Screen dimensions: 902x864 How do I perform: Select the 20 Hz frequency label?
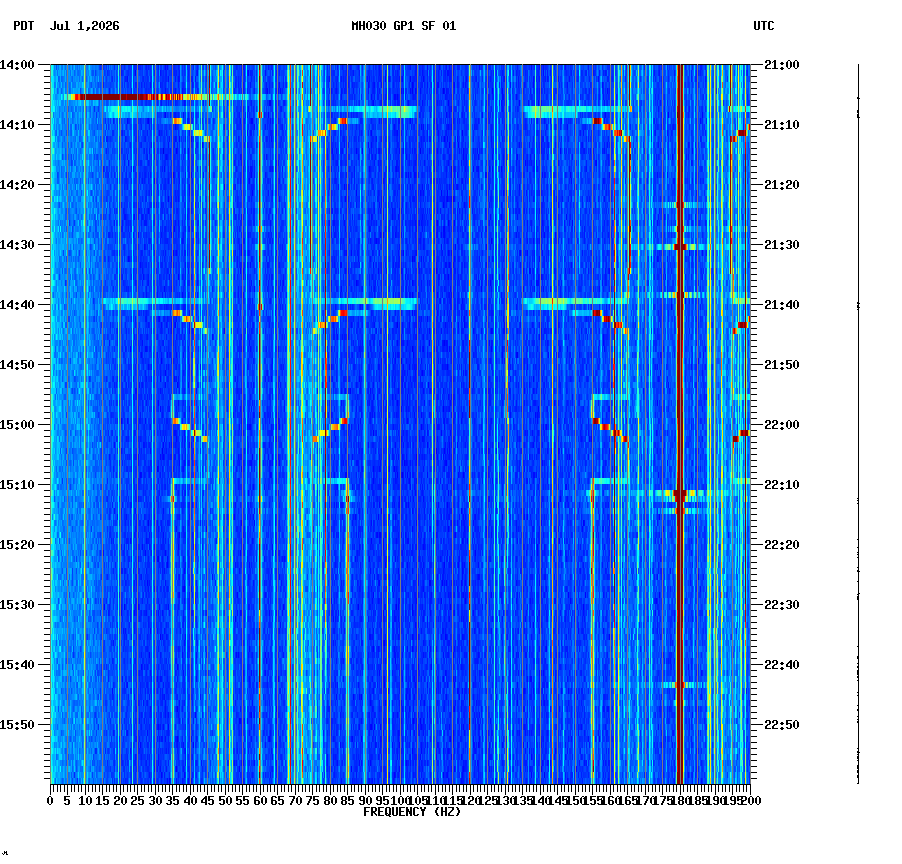[x=120, y=801]
